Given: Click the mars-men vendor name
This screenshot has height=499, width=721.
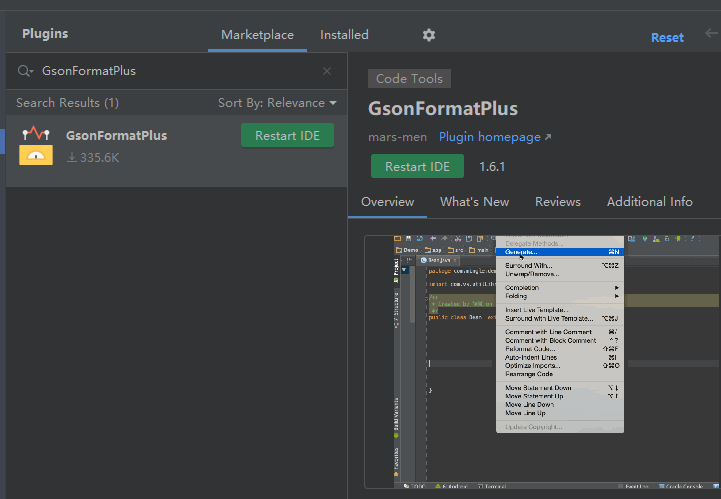Looking at the screenshot, I should (x=397, y=137).
